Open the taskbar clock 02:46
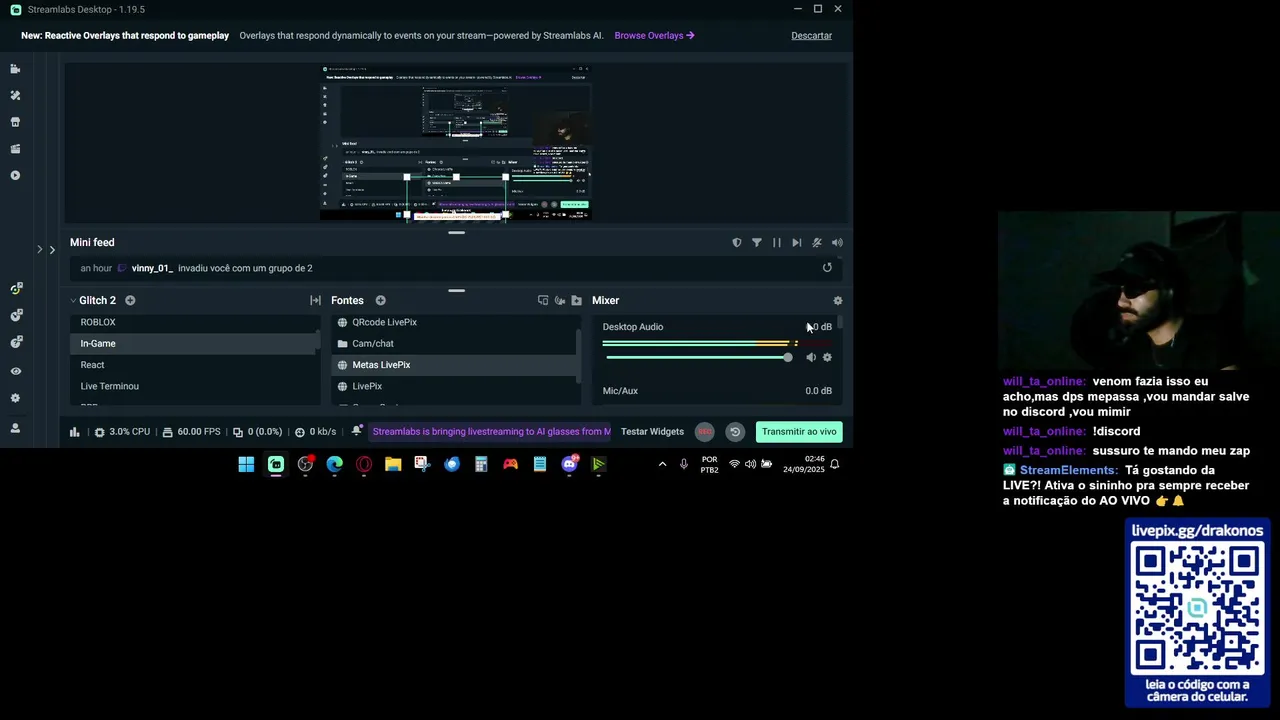 tap(804, 464)
